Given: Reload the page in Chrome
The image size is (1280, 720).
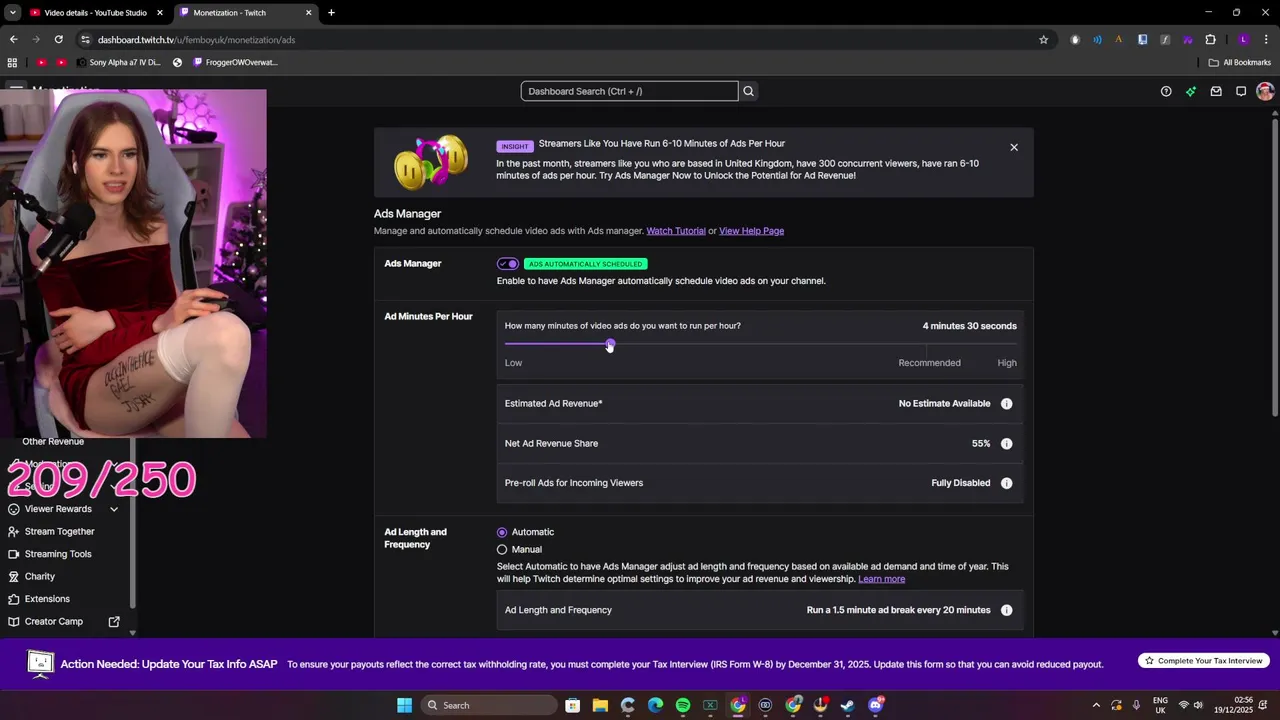Looking at the screenshot, I should tap(59, 40).
